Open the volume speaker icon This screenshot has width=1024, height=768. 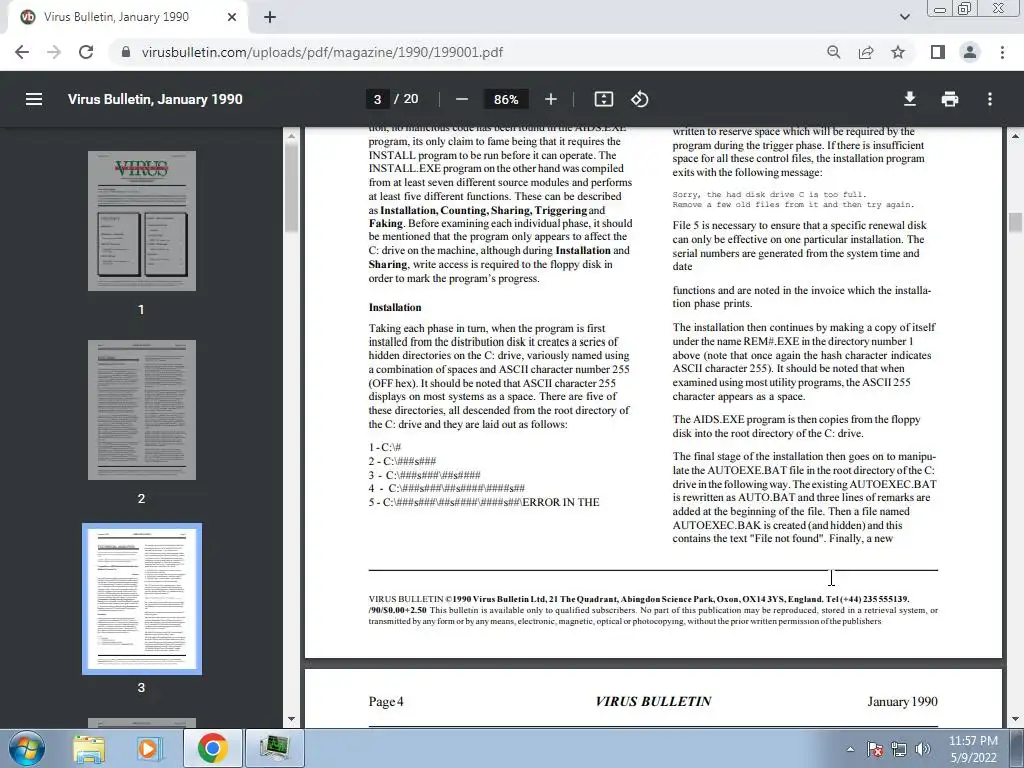click(x=922, y=749)
